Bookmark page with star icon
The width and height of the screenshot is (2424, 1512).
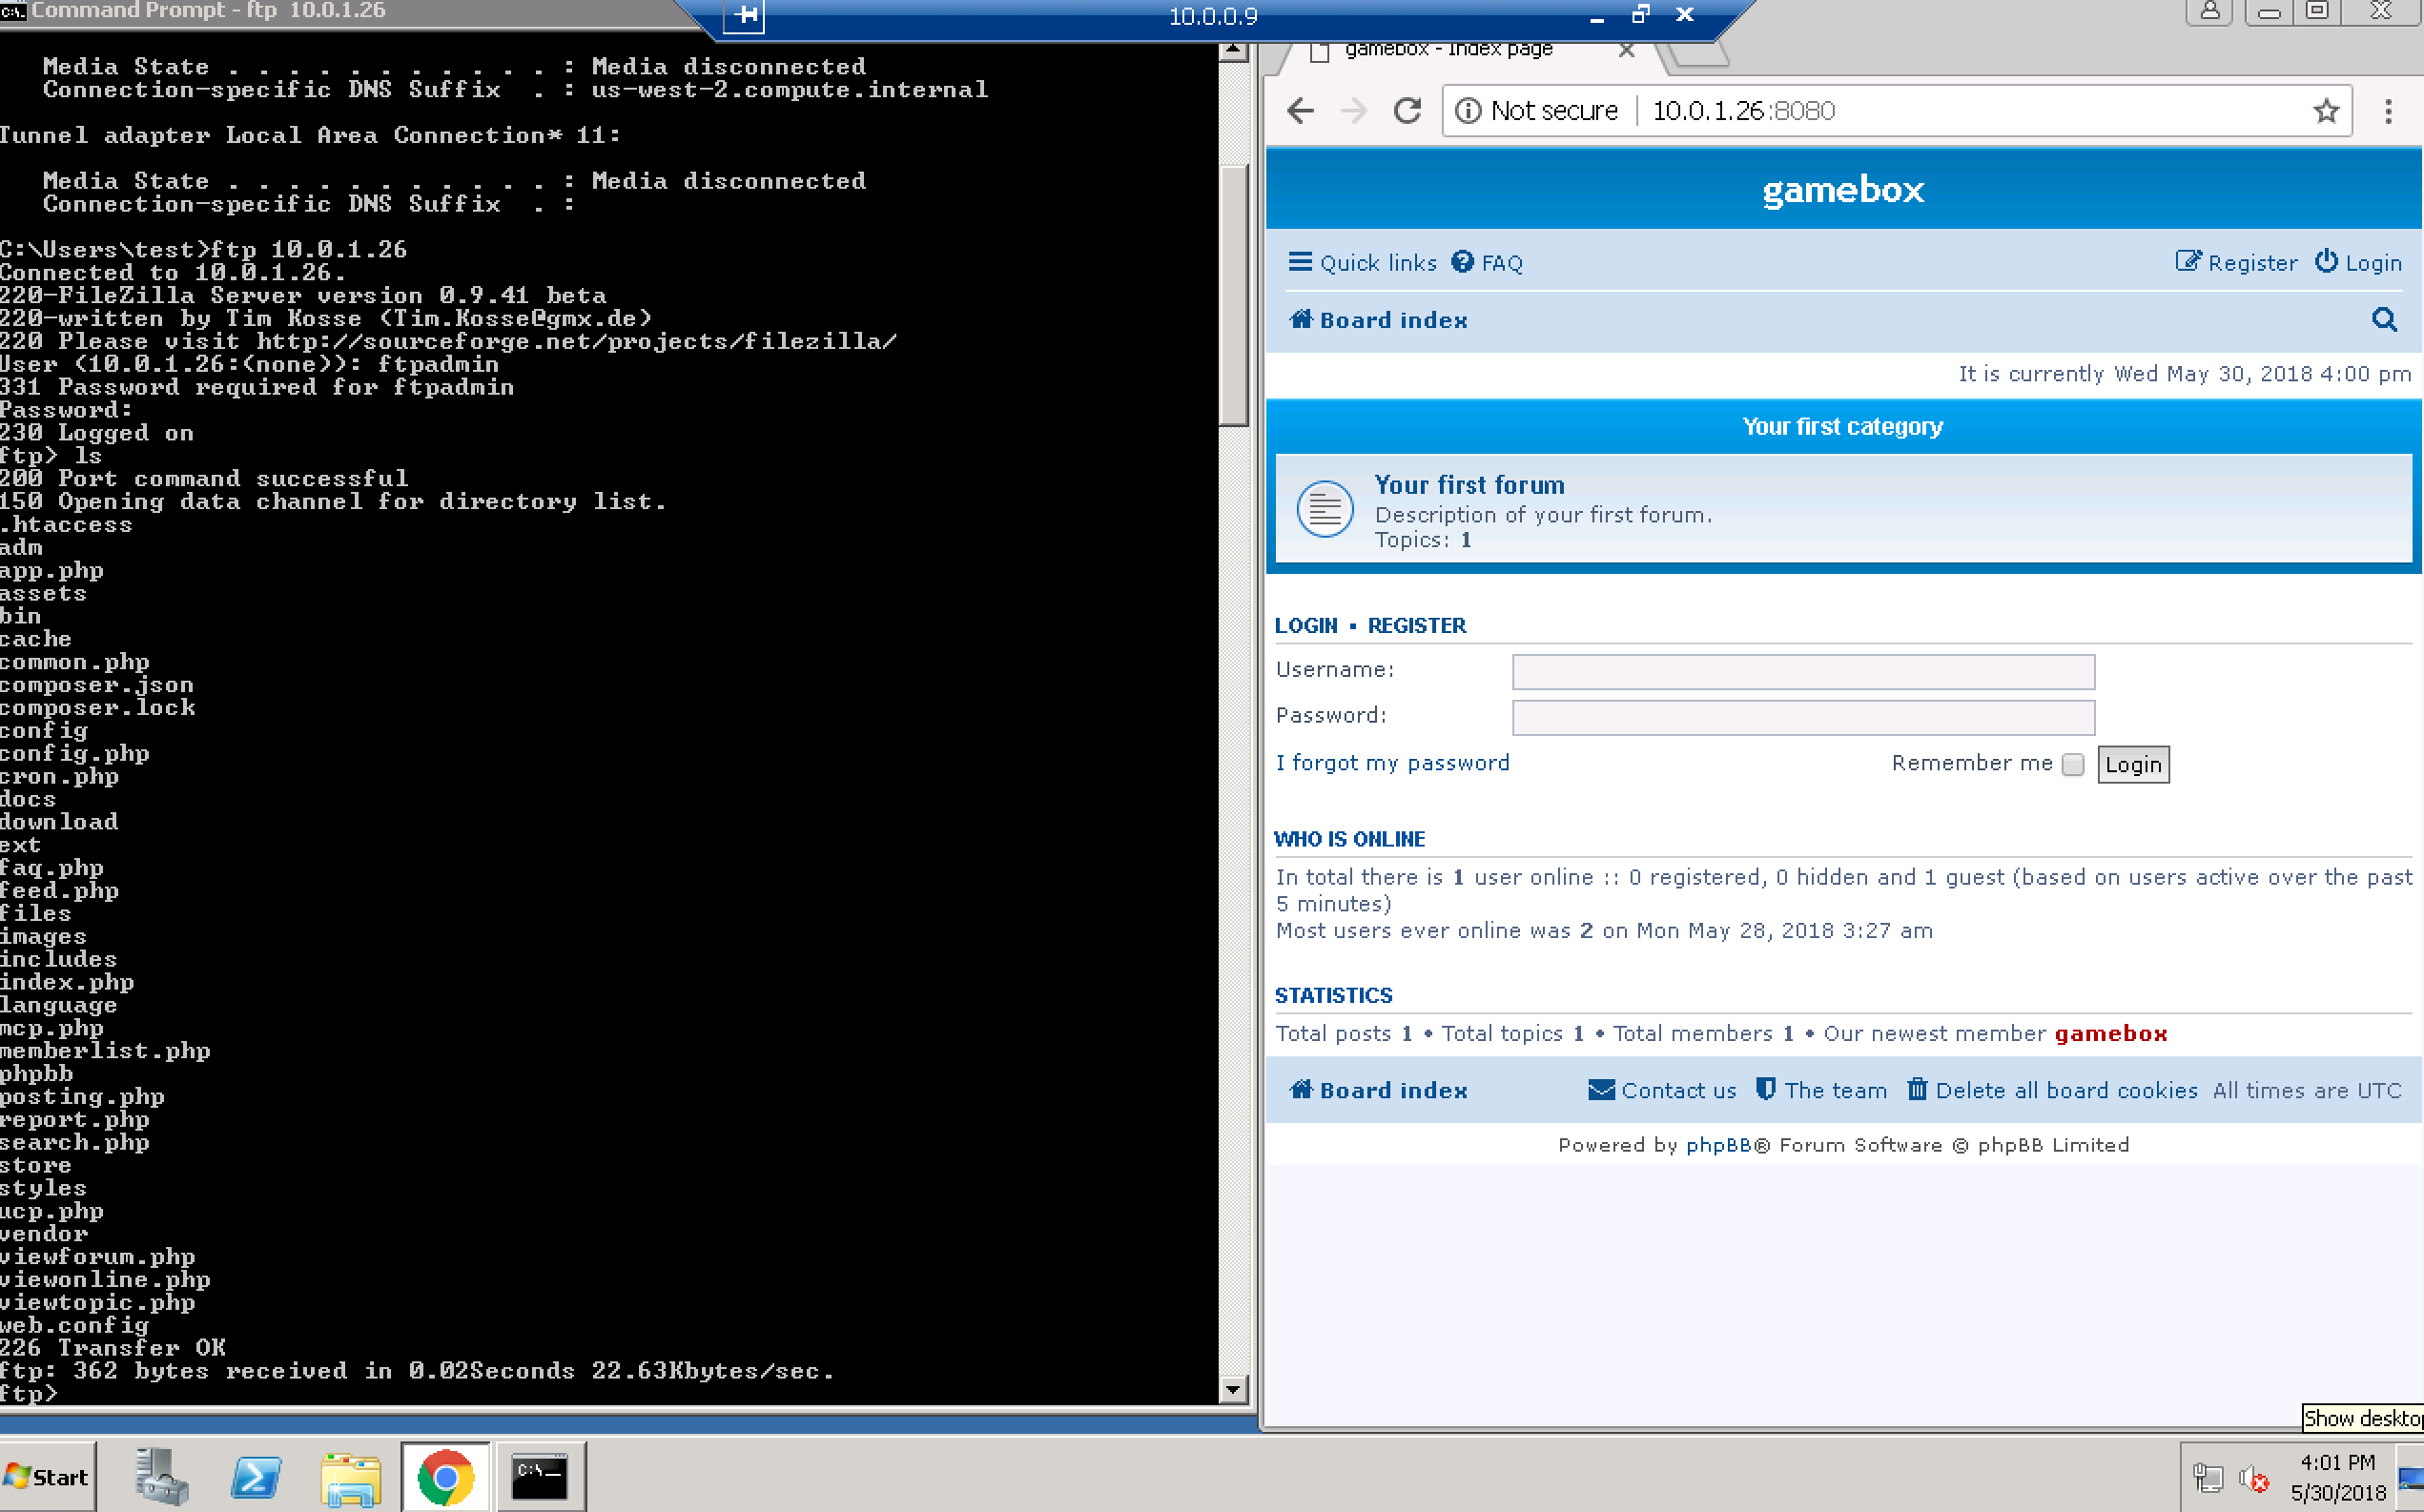[x=2325, y=111]
